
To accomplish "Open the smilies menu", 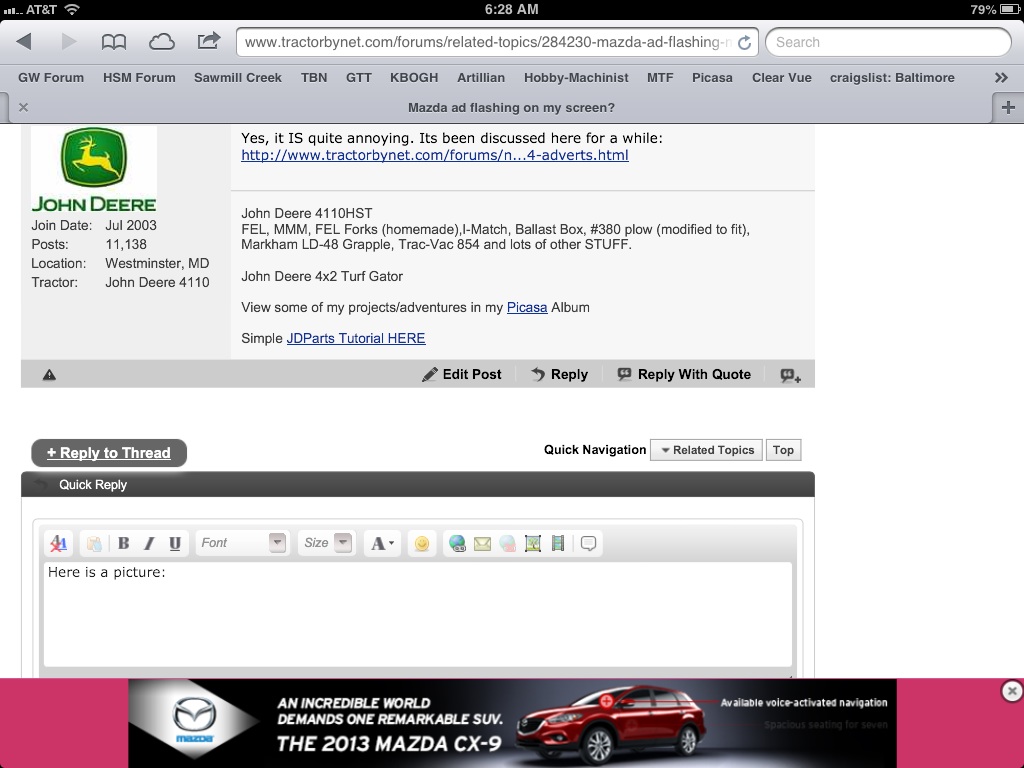I will click(x=422, y=543).
